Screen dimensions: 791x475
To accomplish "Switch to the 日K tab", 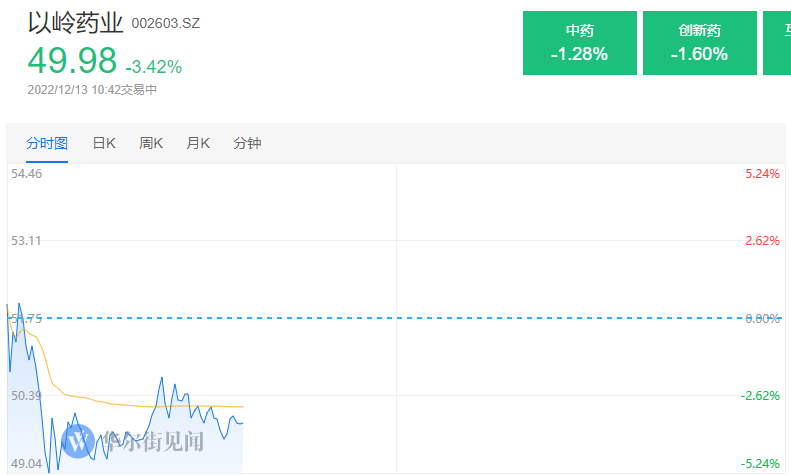I will point(104,144).
